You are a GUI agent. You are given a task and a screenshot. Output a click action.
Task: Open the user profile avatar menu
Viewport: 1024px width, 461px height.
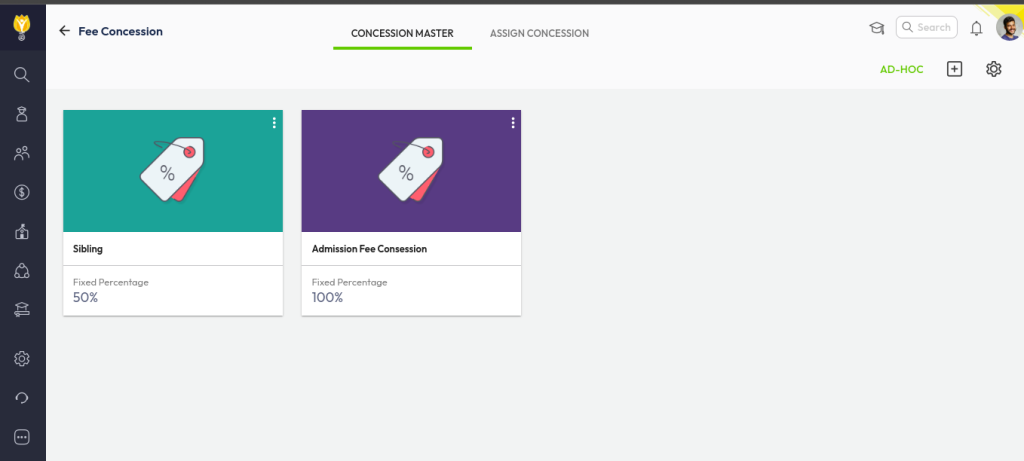pyautogui.click(x=1008, y=28)
